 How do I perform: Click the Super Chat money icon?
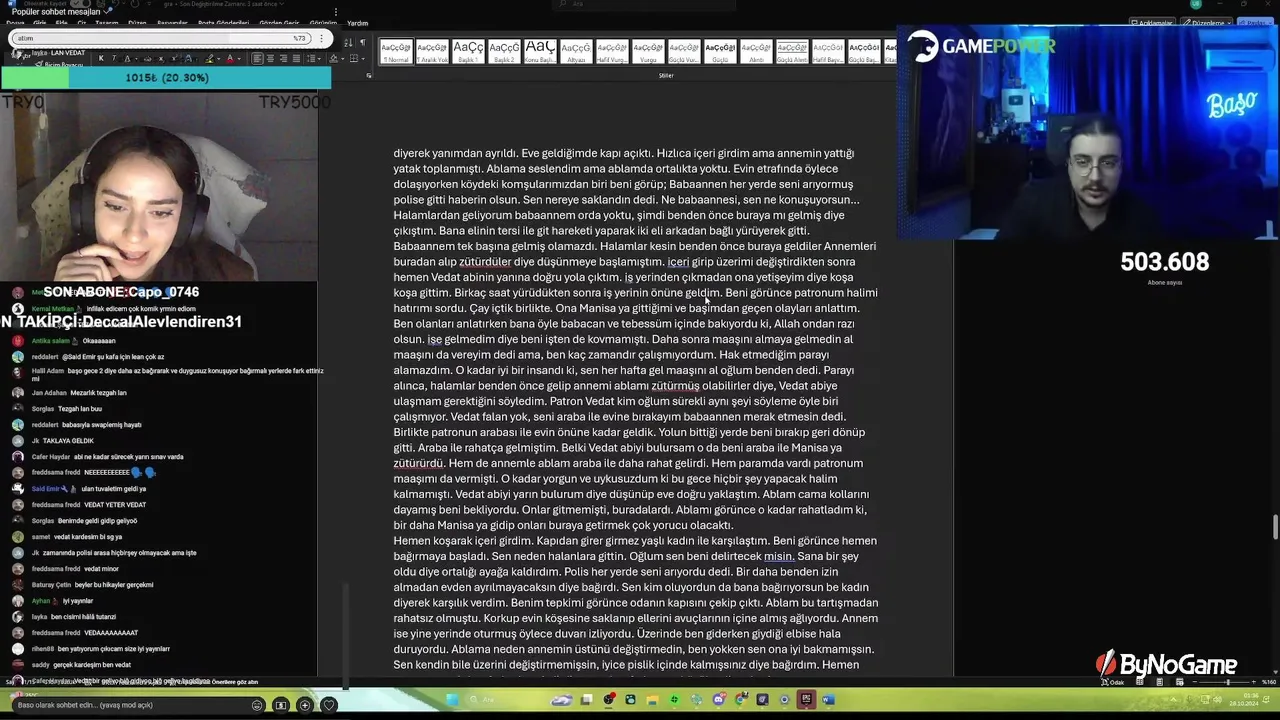click(281, 705)
